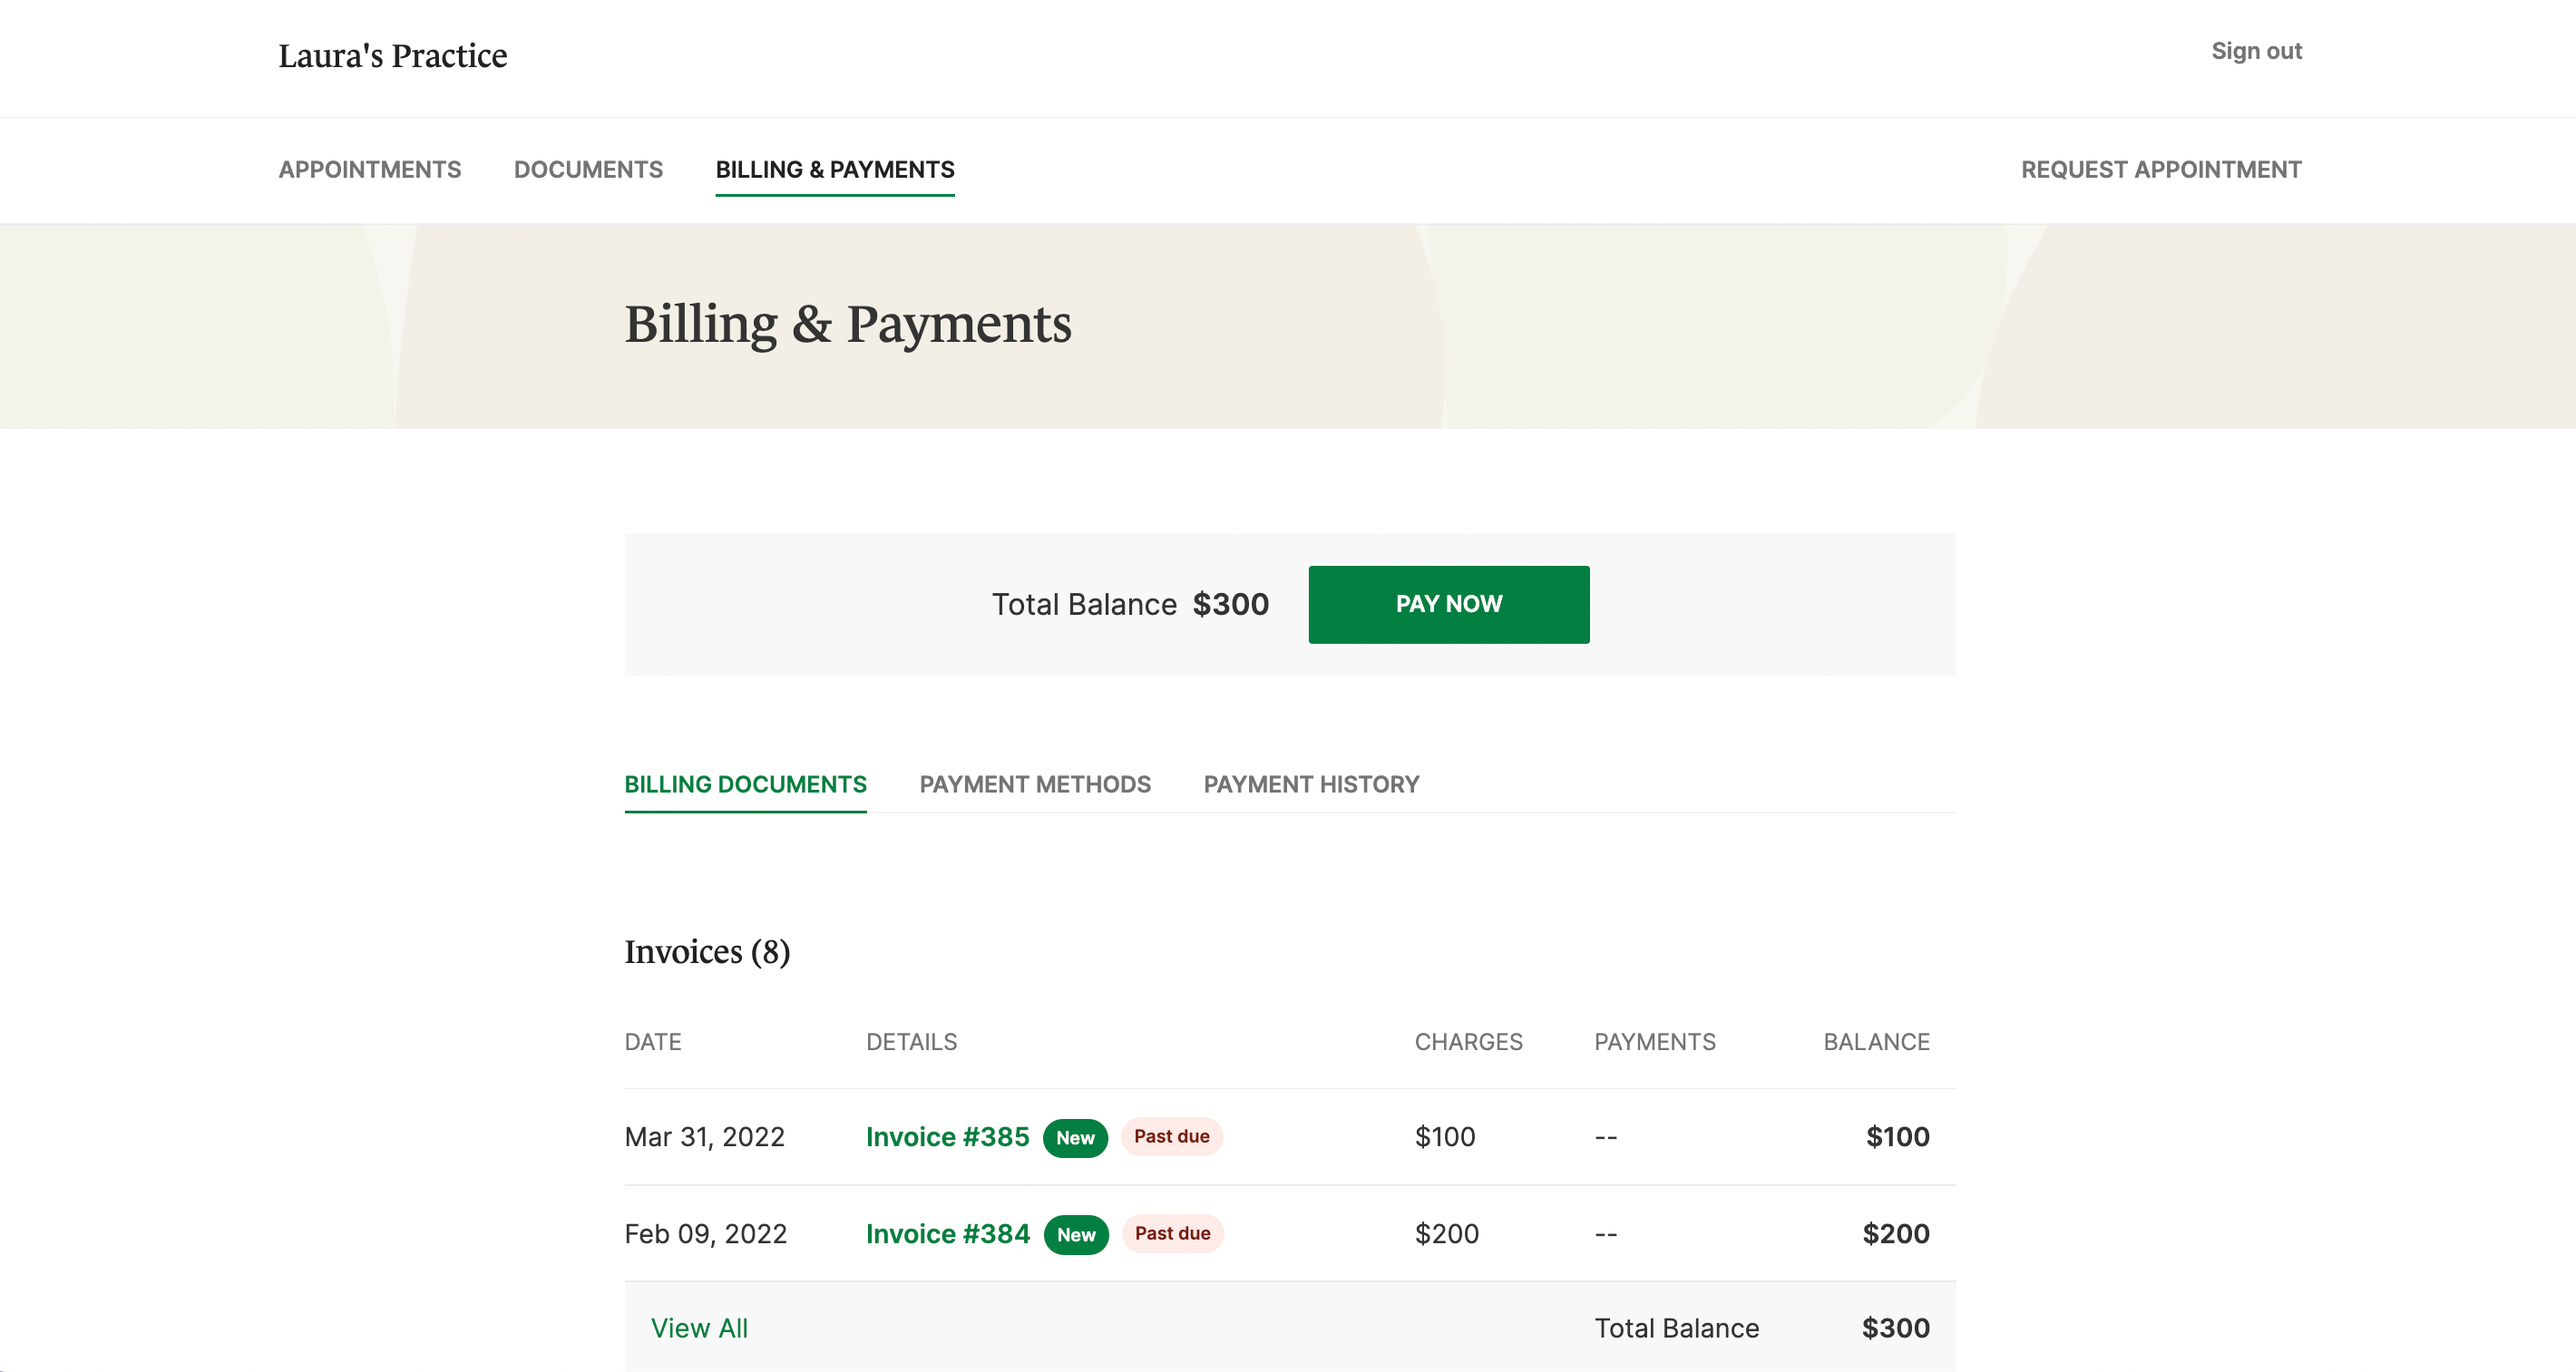Open Invoice #384 details
2576x1372 pixels.
click(x=947, y=1234)
